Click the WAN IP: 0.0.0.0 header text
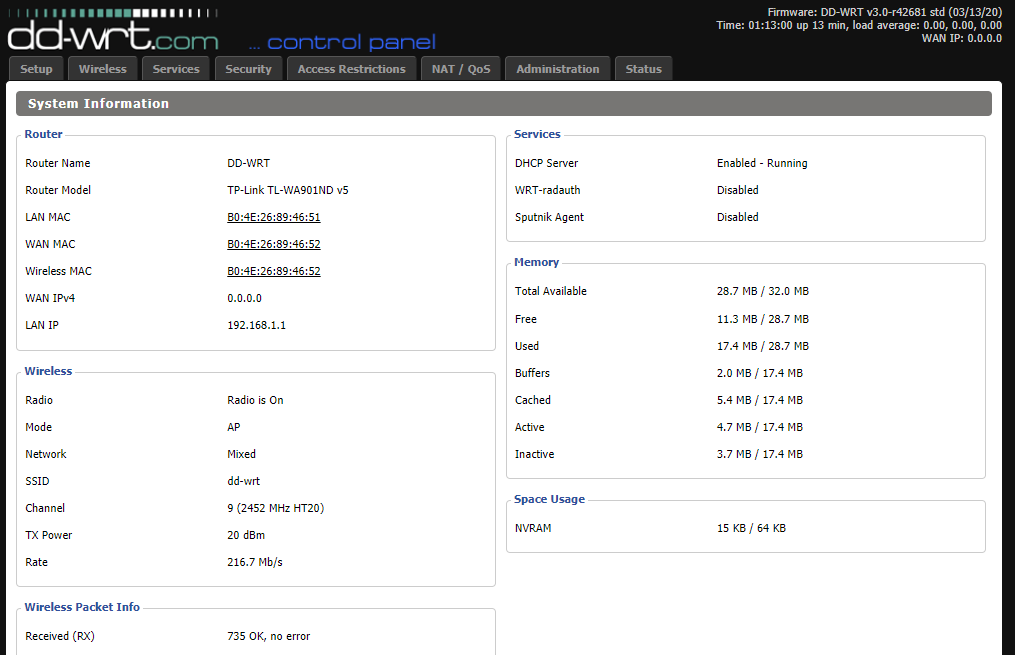Image resolution: width=1015 pixels, height=655 pixels. [962, 38]
